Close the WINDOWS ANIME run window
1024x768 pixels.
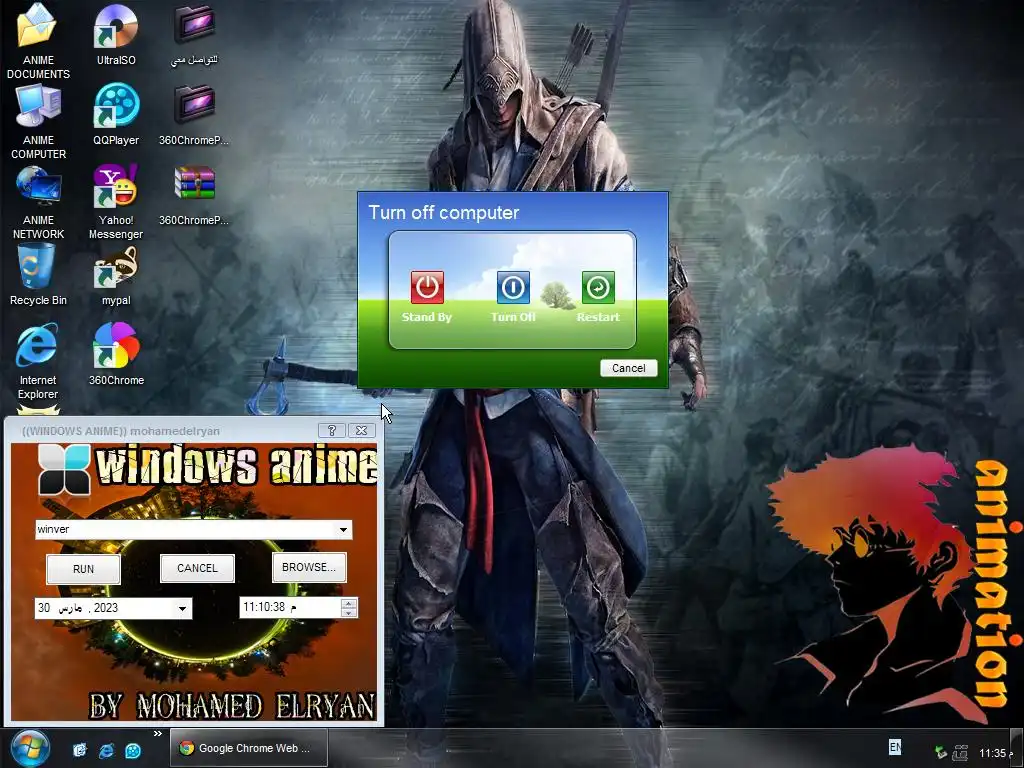pos(362,430)
